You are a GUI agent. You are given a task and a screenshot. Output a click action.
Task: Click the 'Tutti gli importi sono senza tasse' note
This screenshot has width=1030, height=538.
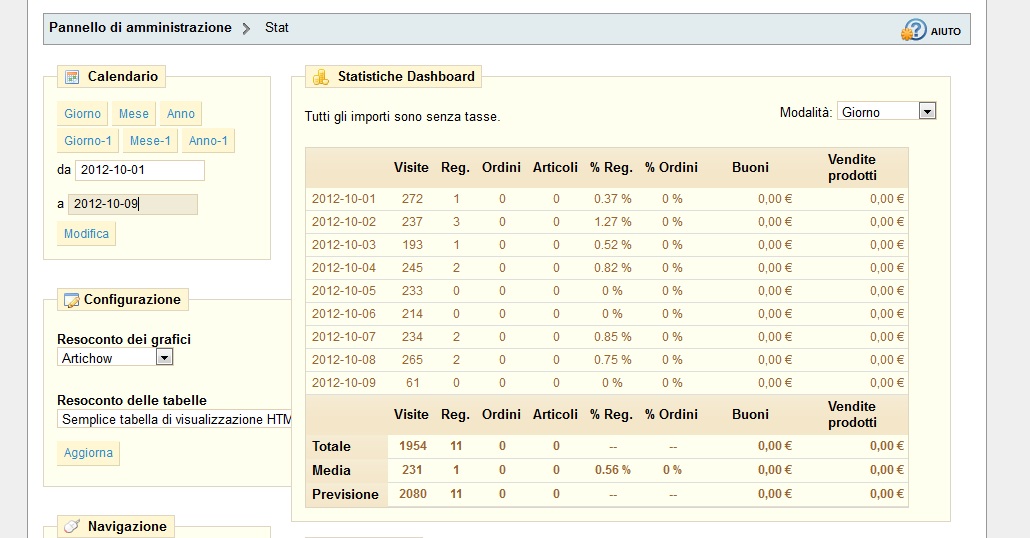pos(403,117)
